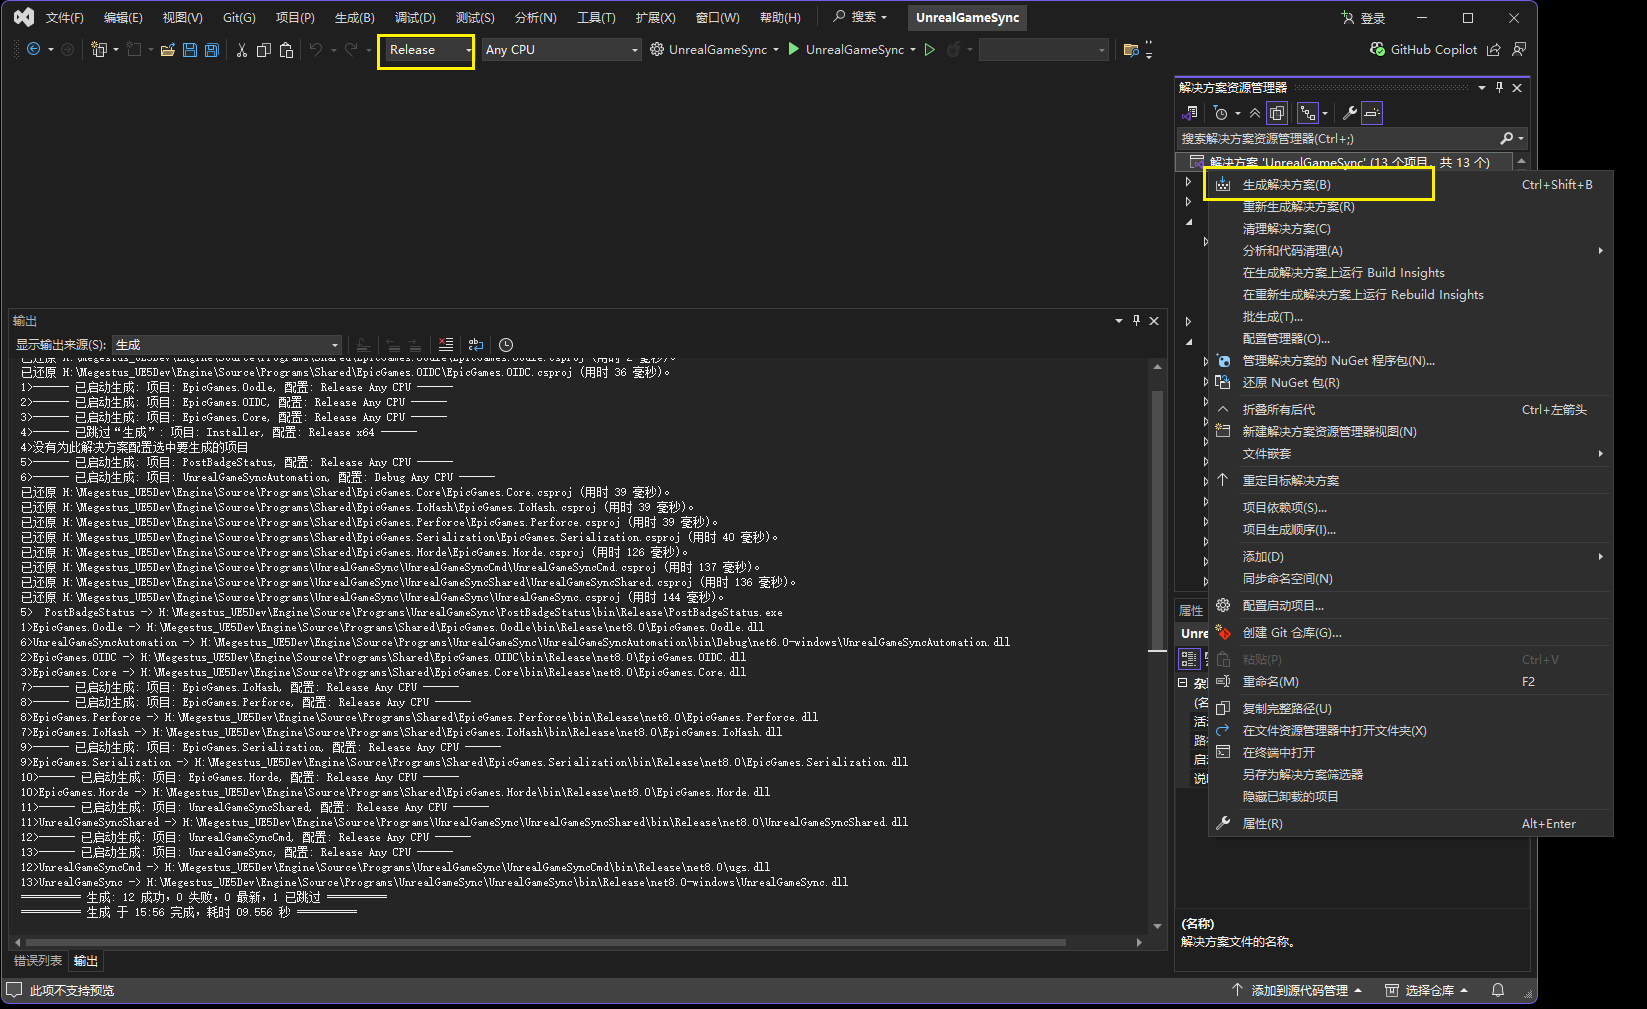Expand the 添加(D) submenu in the context menu
This screenshot has height=1009, width=1647.
[x=1410, y=557]
